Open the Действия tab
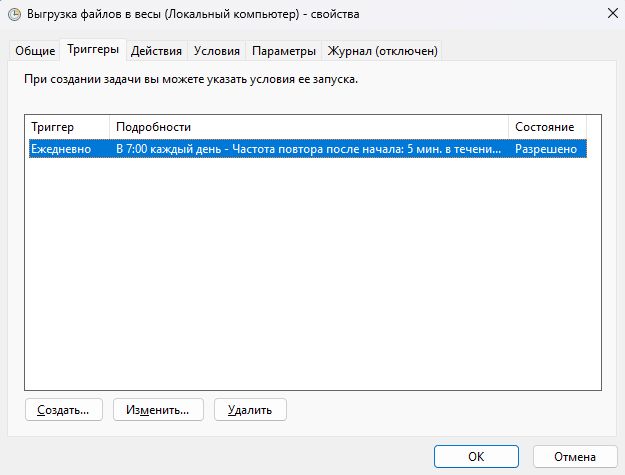625x475 pixels. point(156,51)
